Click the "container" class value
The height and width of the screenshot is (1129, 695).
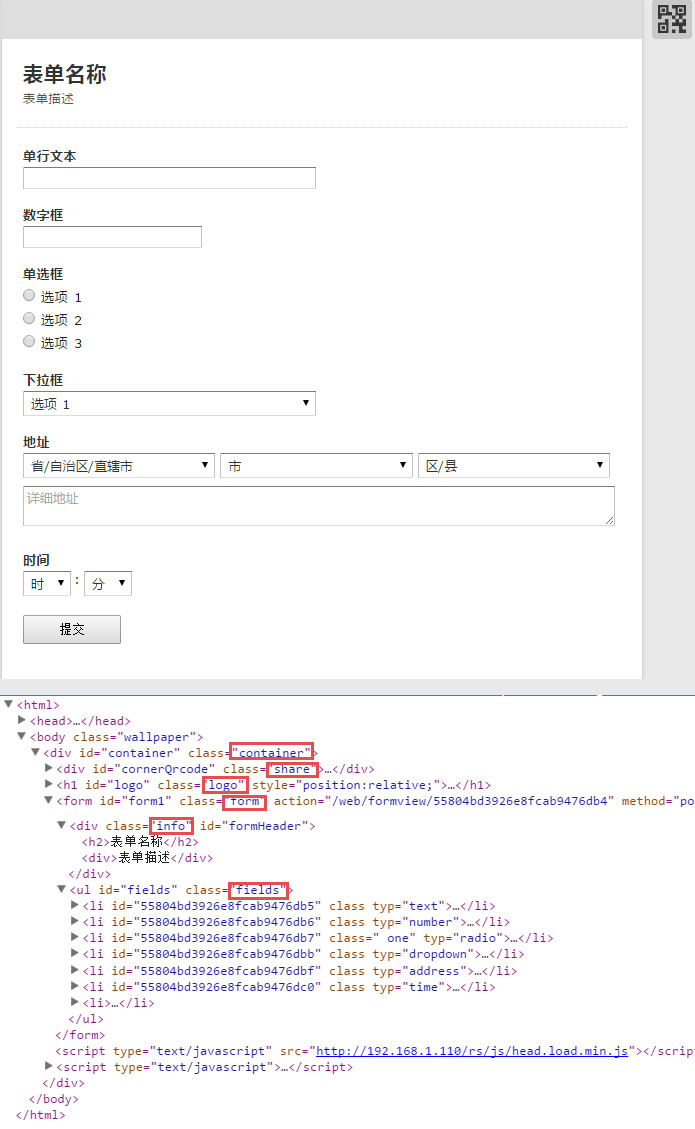point(272,752)
